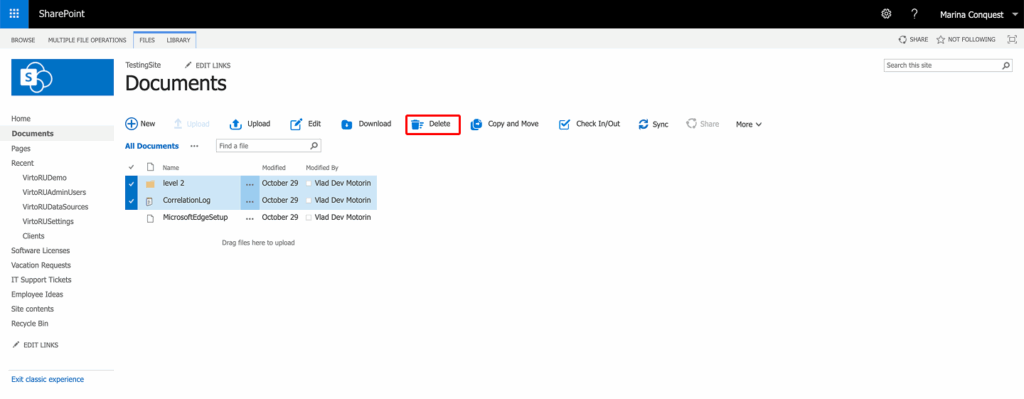Click the New plus icon
This screenshot has height=399, width=1024.
tap(131, 124)
